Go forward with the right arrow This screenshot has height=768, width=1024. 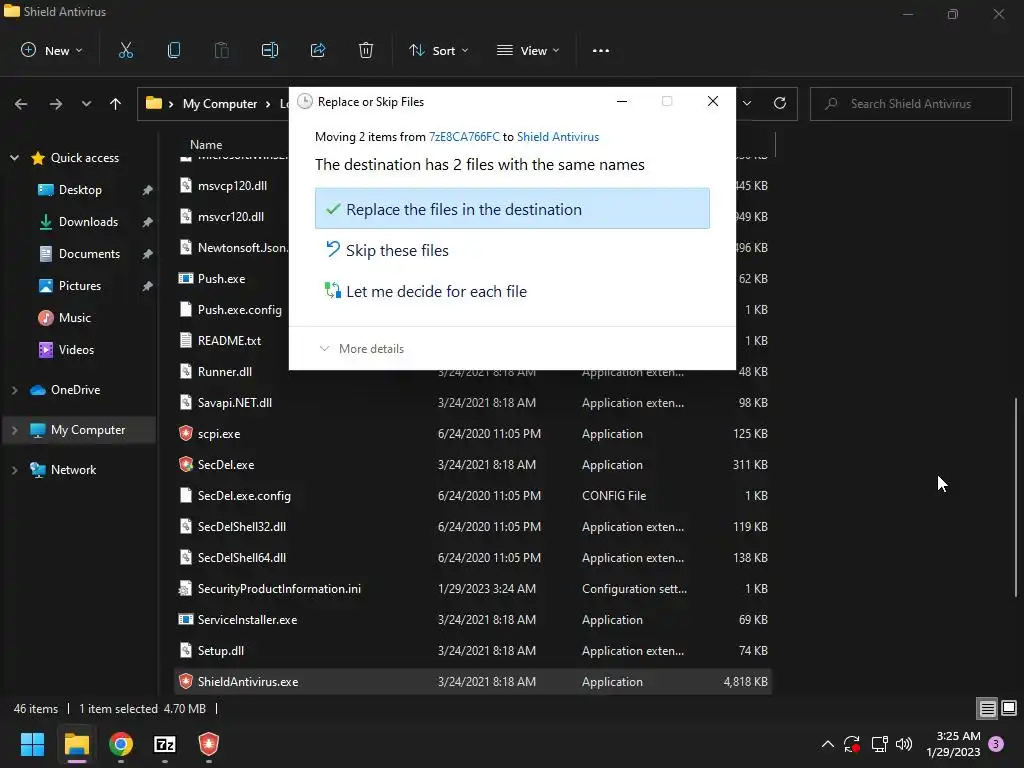click(x=56, y=104)
